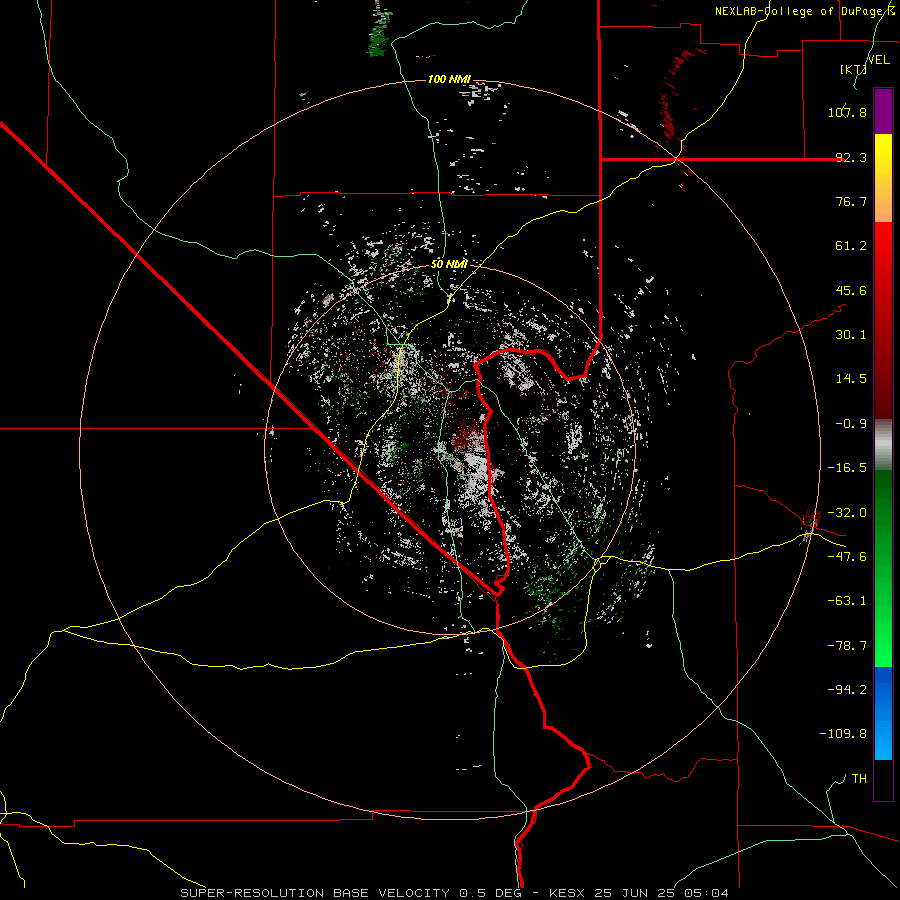This screenshot has width=900, height=900.
Task: Click the 76.7 legend value
Action: pos(851,201)
